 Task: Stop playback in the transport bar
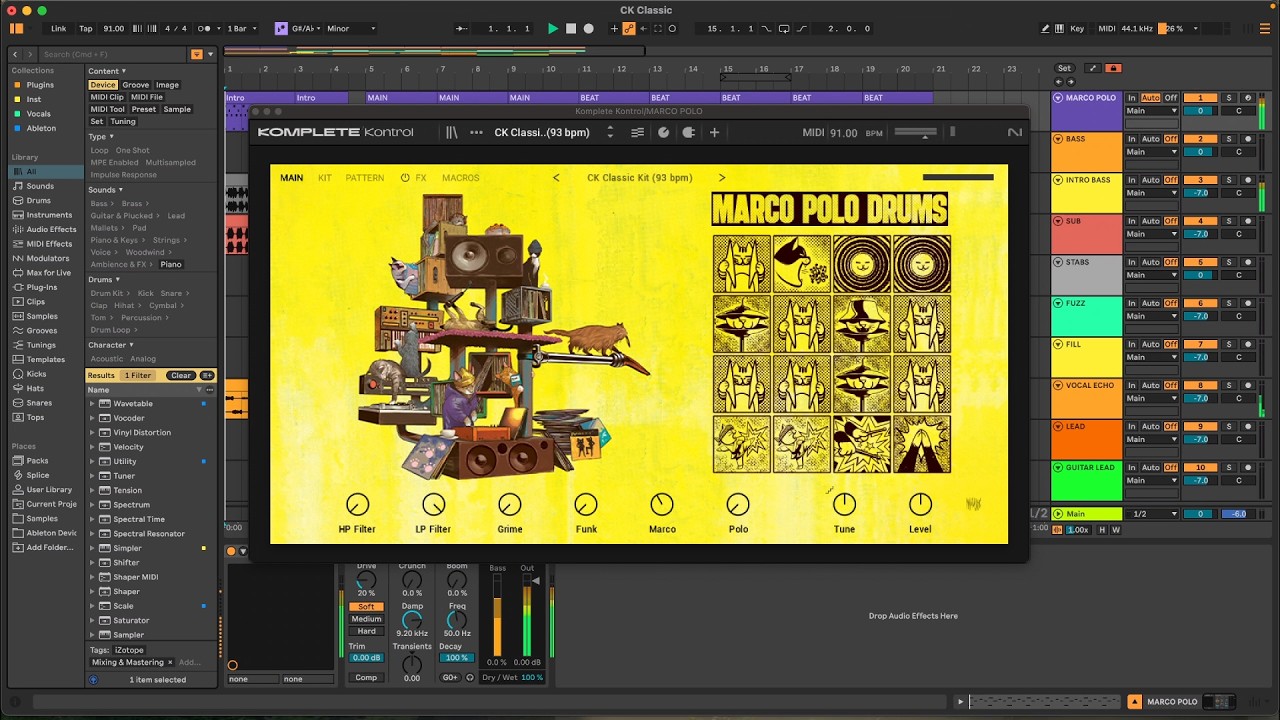pos(571,29)
